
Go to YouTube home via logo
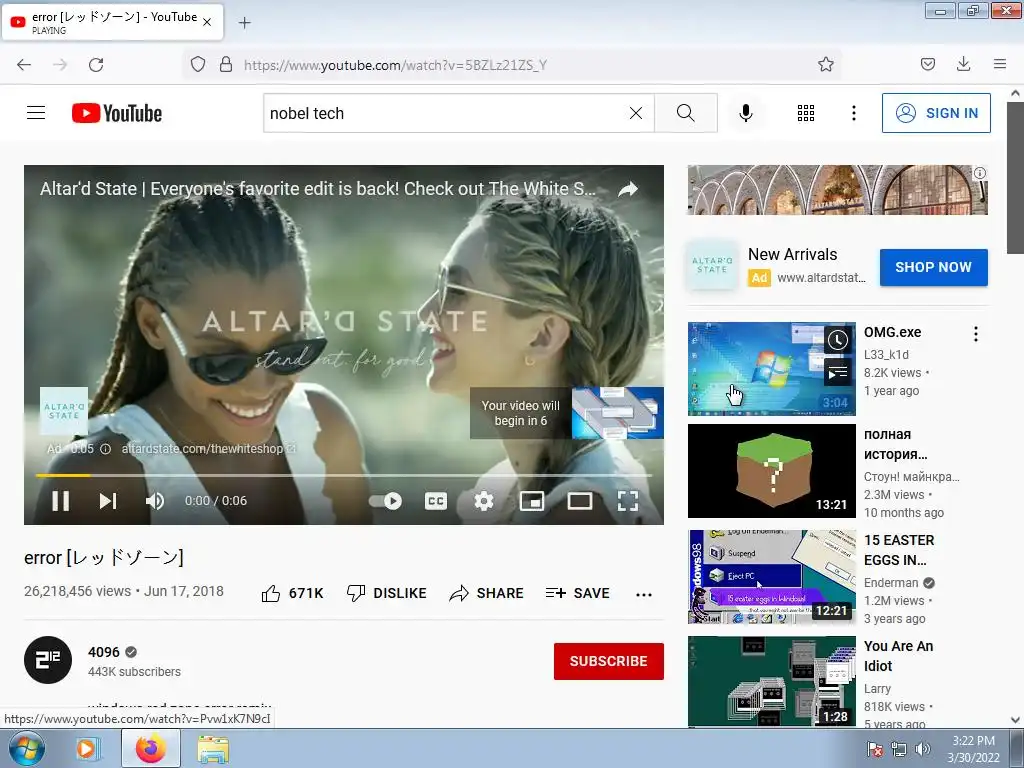117,113
